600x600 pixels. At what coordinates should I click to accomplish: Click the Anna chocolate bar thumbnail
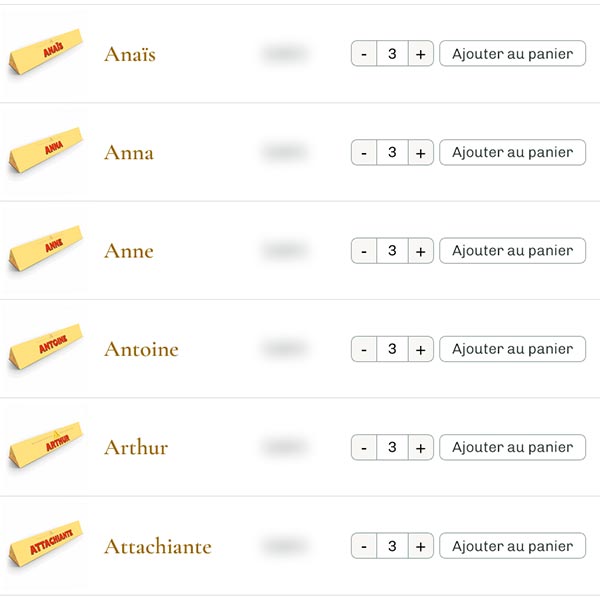tap(45, 153)
